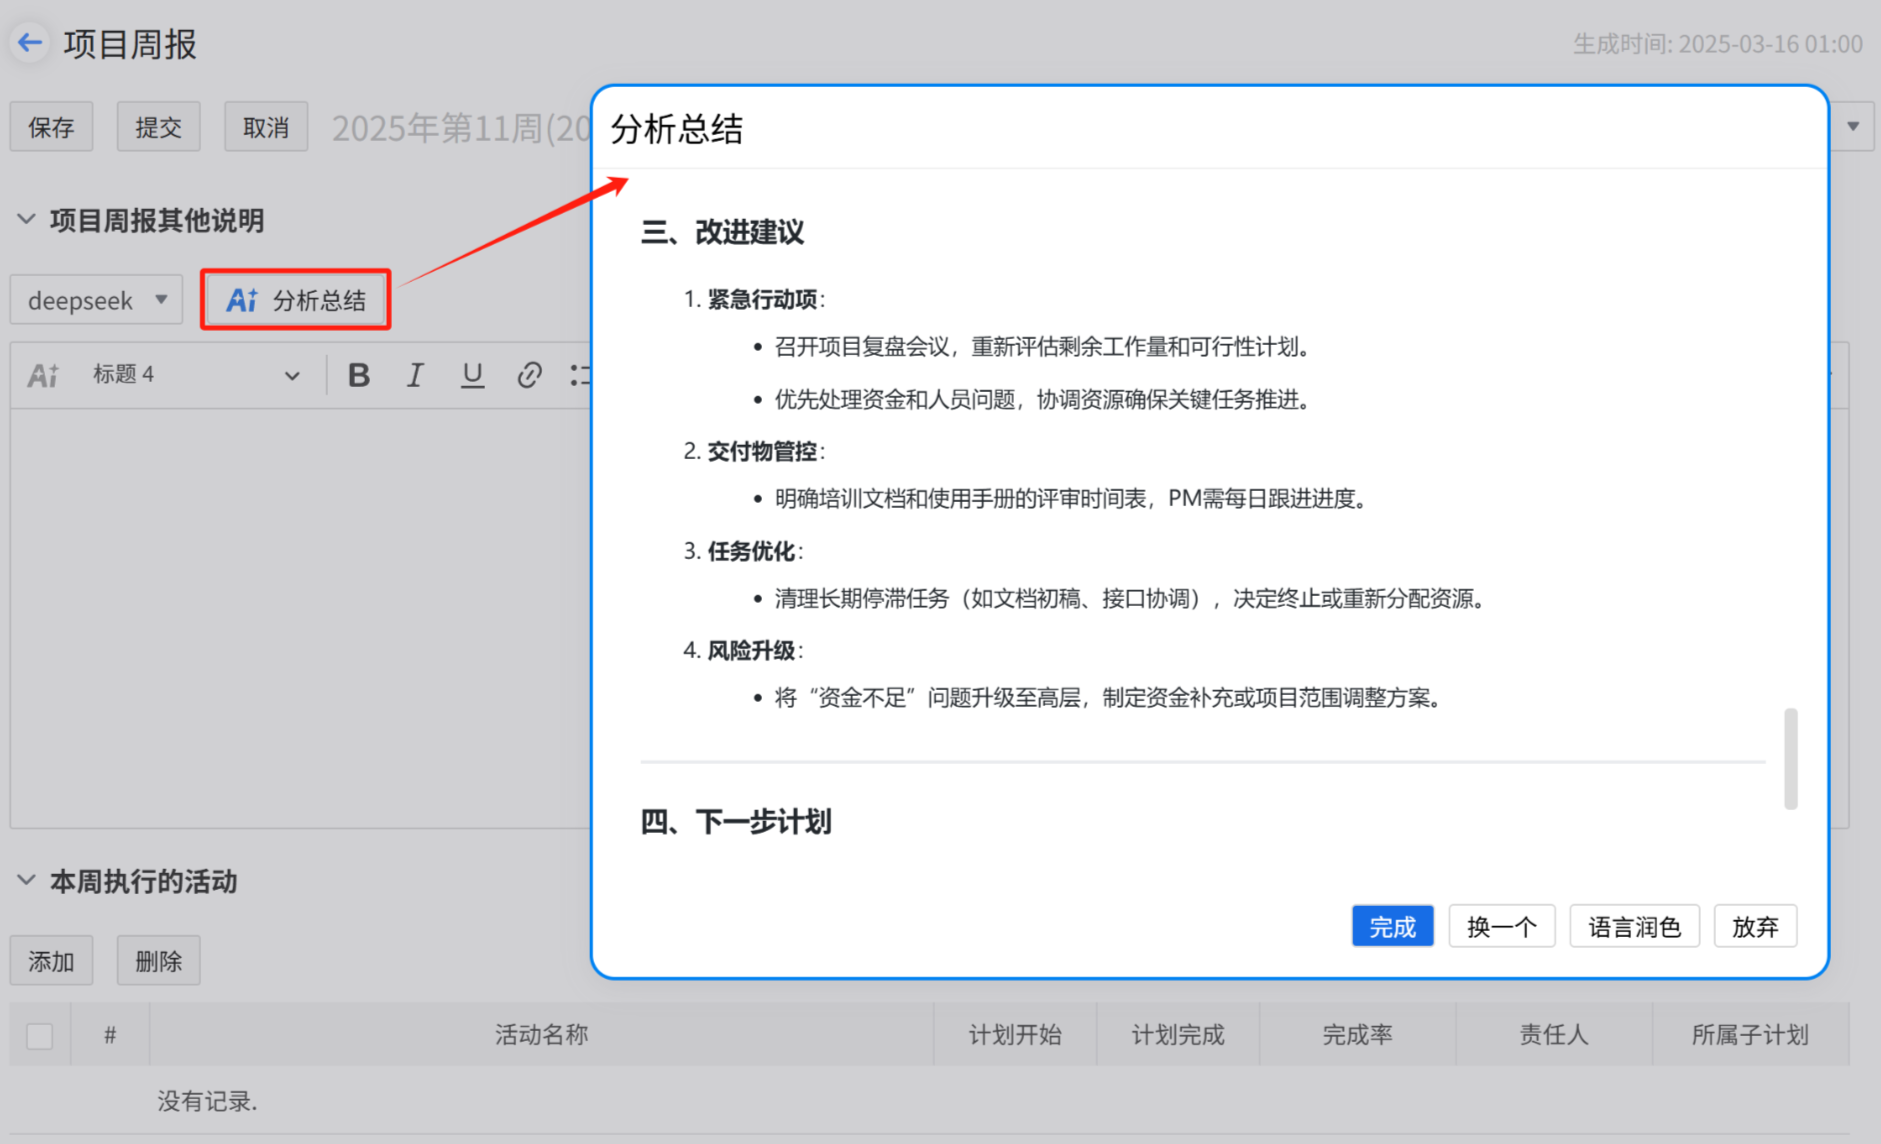The height and width of the screenshot is (1144, 1881).
Task: Open the deepseek model dropdown
Action: (95, 299)
